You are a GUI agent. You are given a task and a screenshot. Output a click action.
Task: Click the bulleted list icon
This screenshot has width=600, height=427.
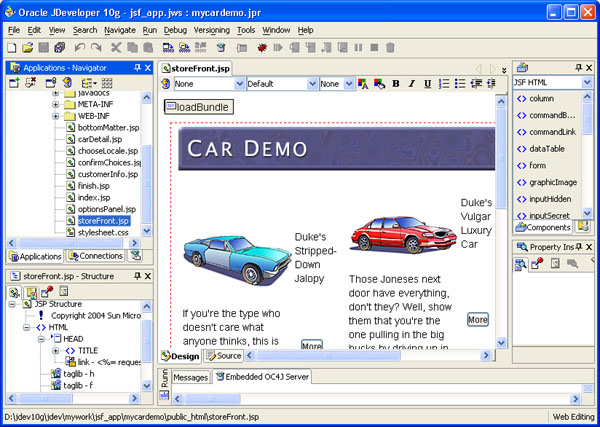click(460, 84)
